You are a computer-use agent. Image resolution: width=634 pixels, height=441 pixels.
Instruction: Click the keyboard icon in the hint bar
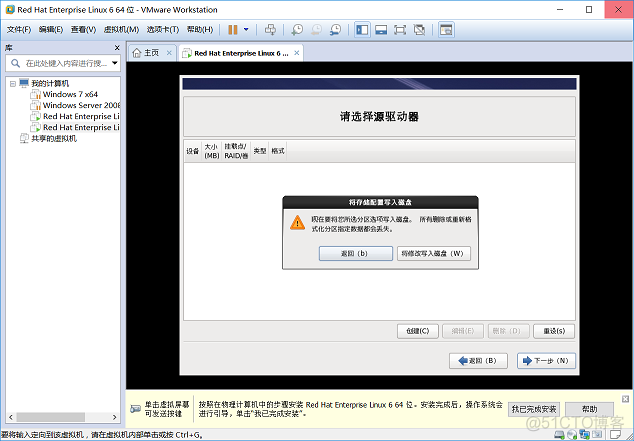pos(135,409)
